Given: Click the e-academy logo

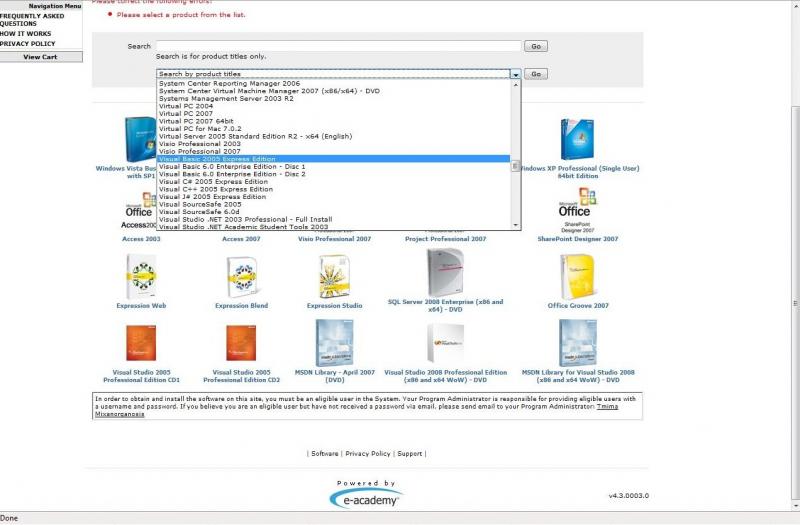Looking at the screenshot, I should click(365, 498).
